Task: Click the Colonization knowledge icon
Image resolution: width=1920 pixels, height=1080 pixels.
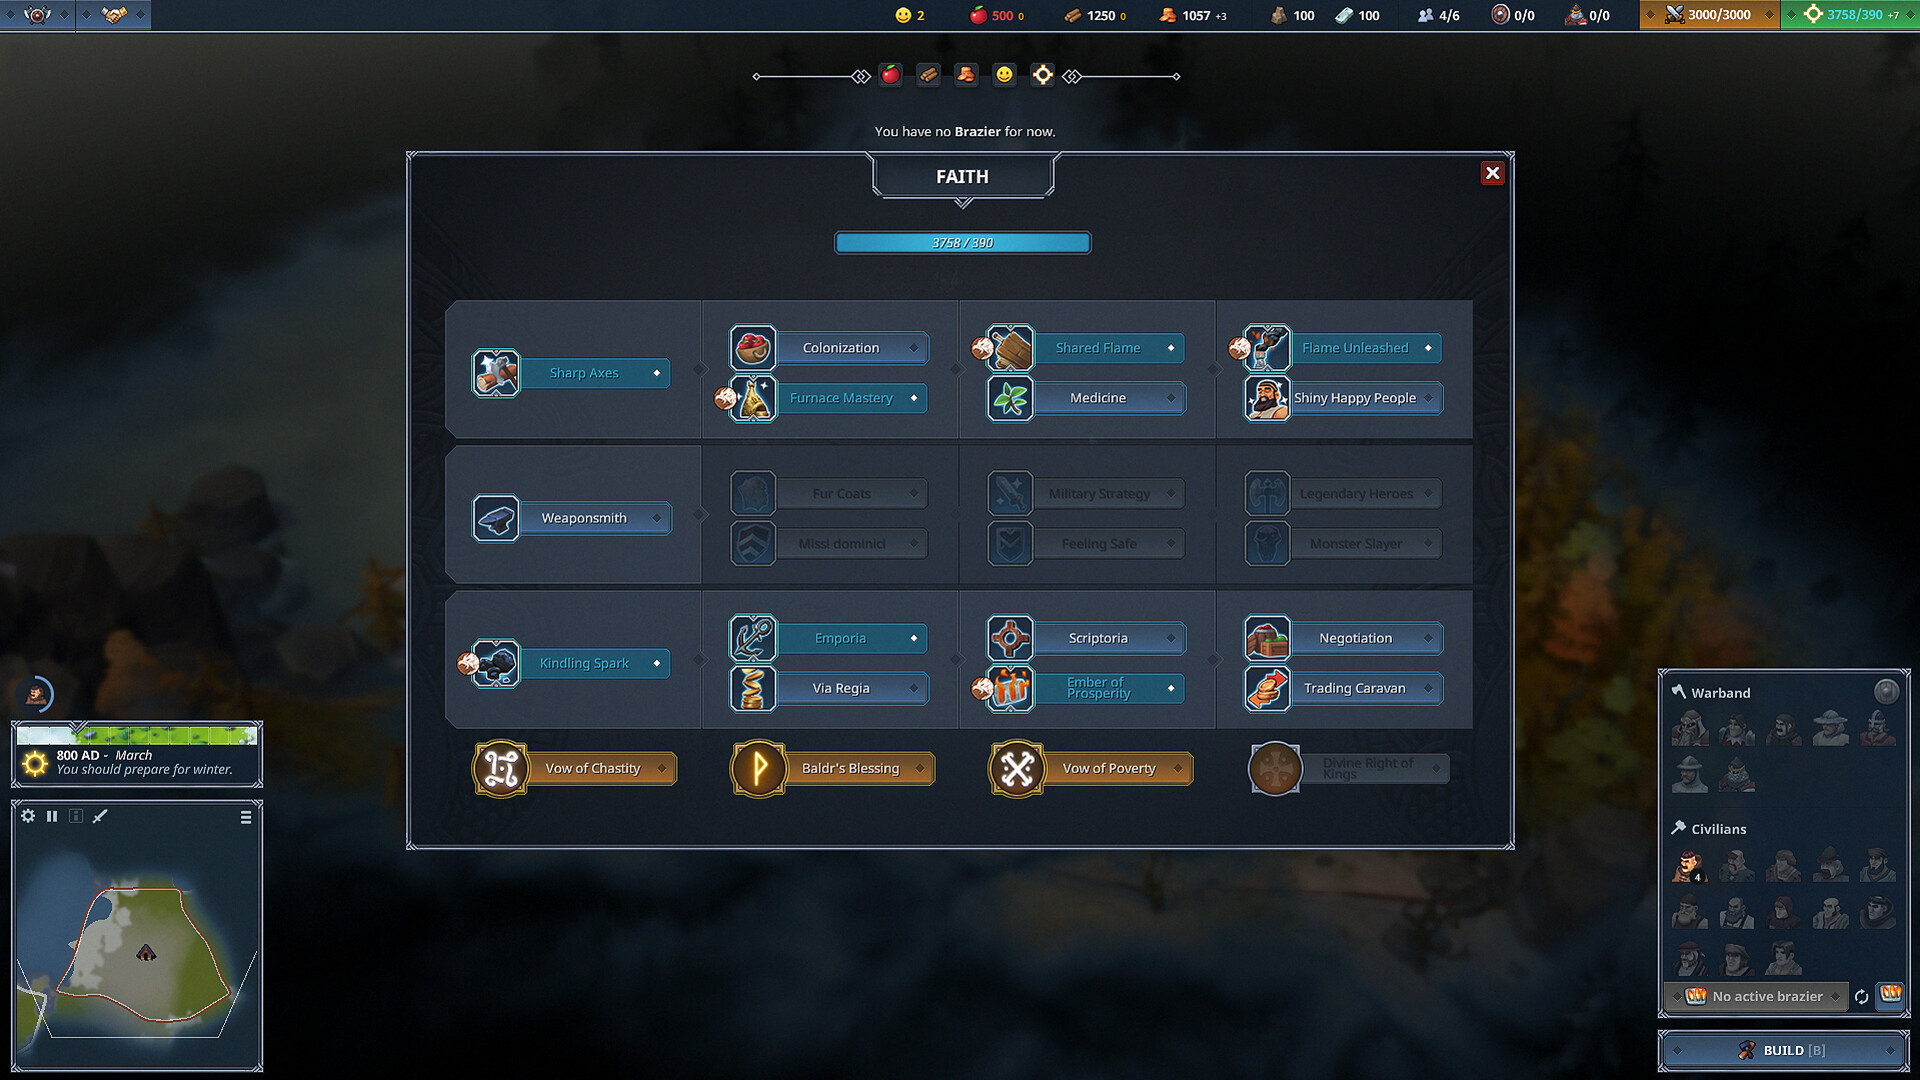Action: point(752,348)
